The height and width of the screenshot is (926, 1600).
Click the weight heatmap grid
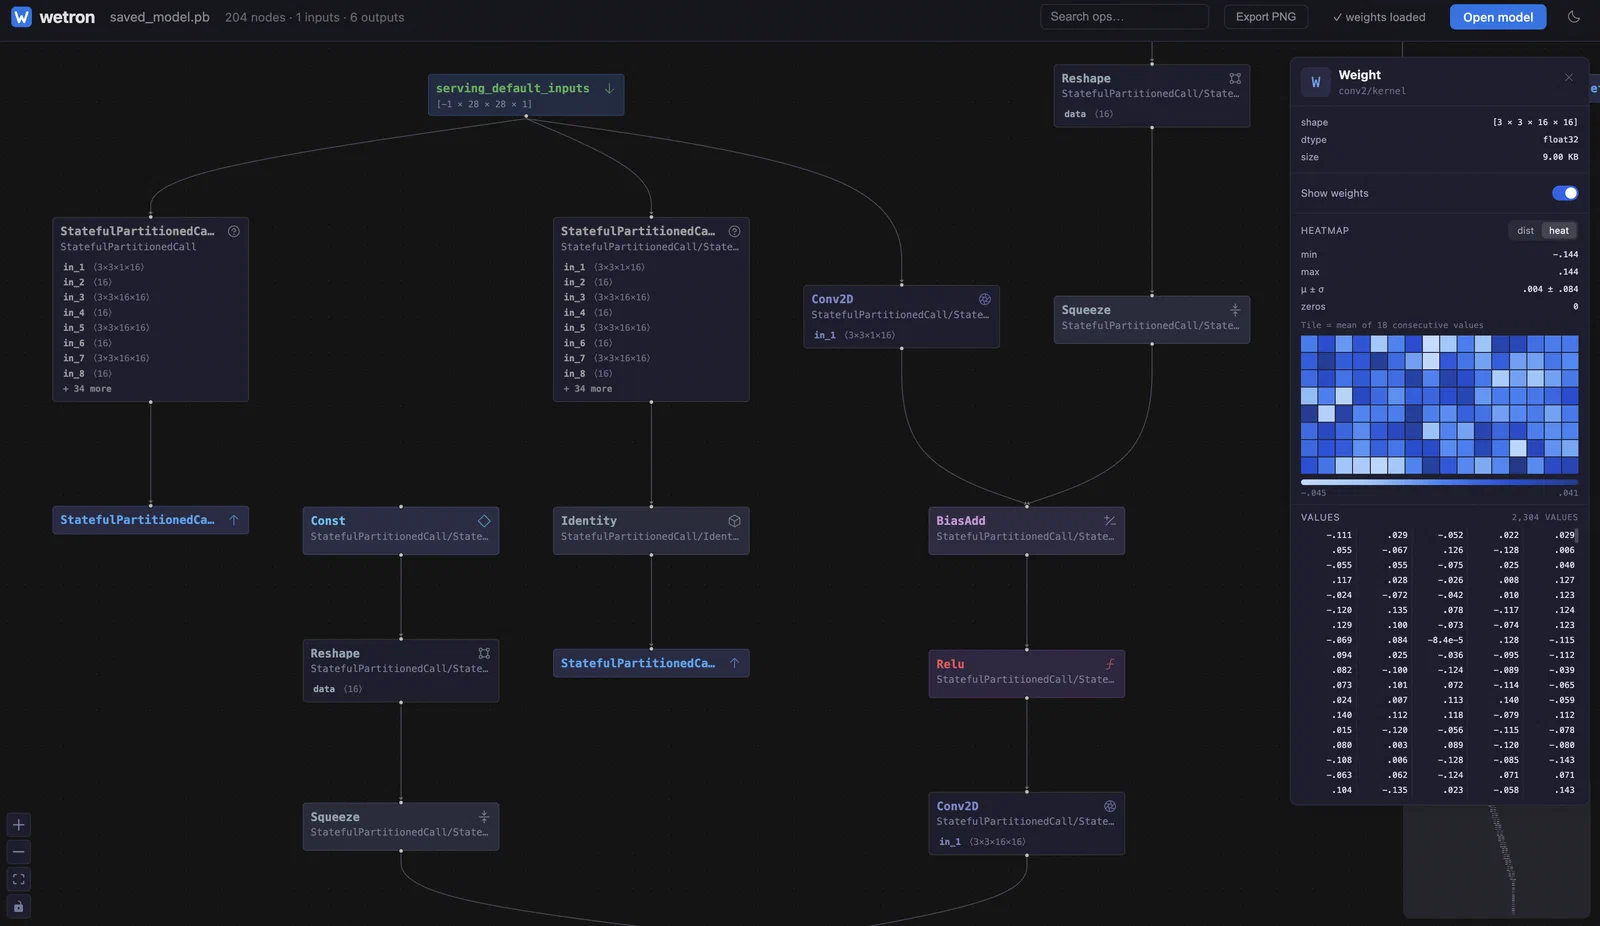click(x=1440, y=405)
